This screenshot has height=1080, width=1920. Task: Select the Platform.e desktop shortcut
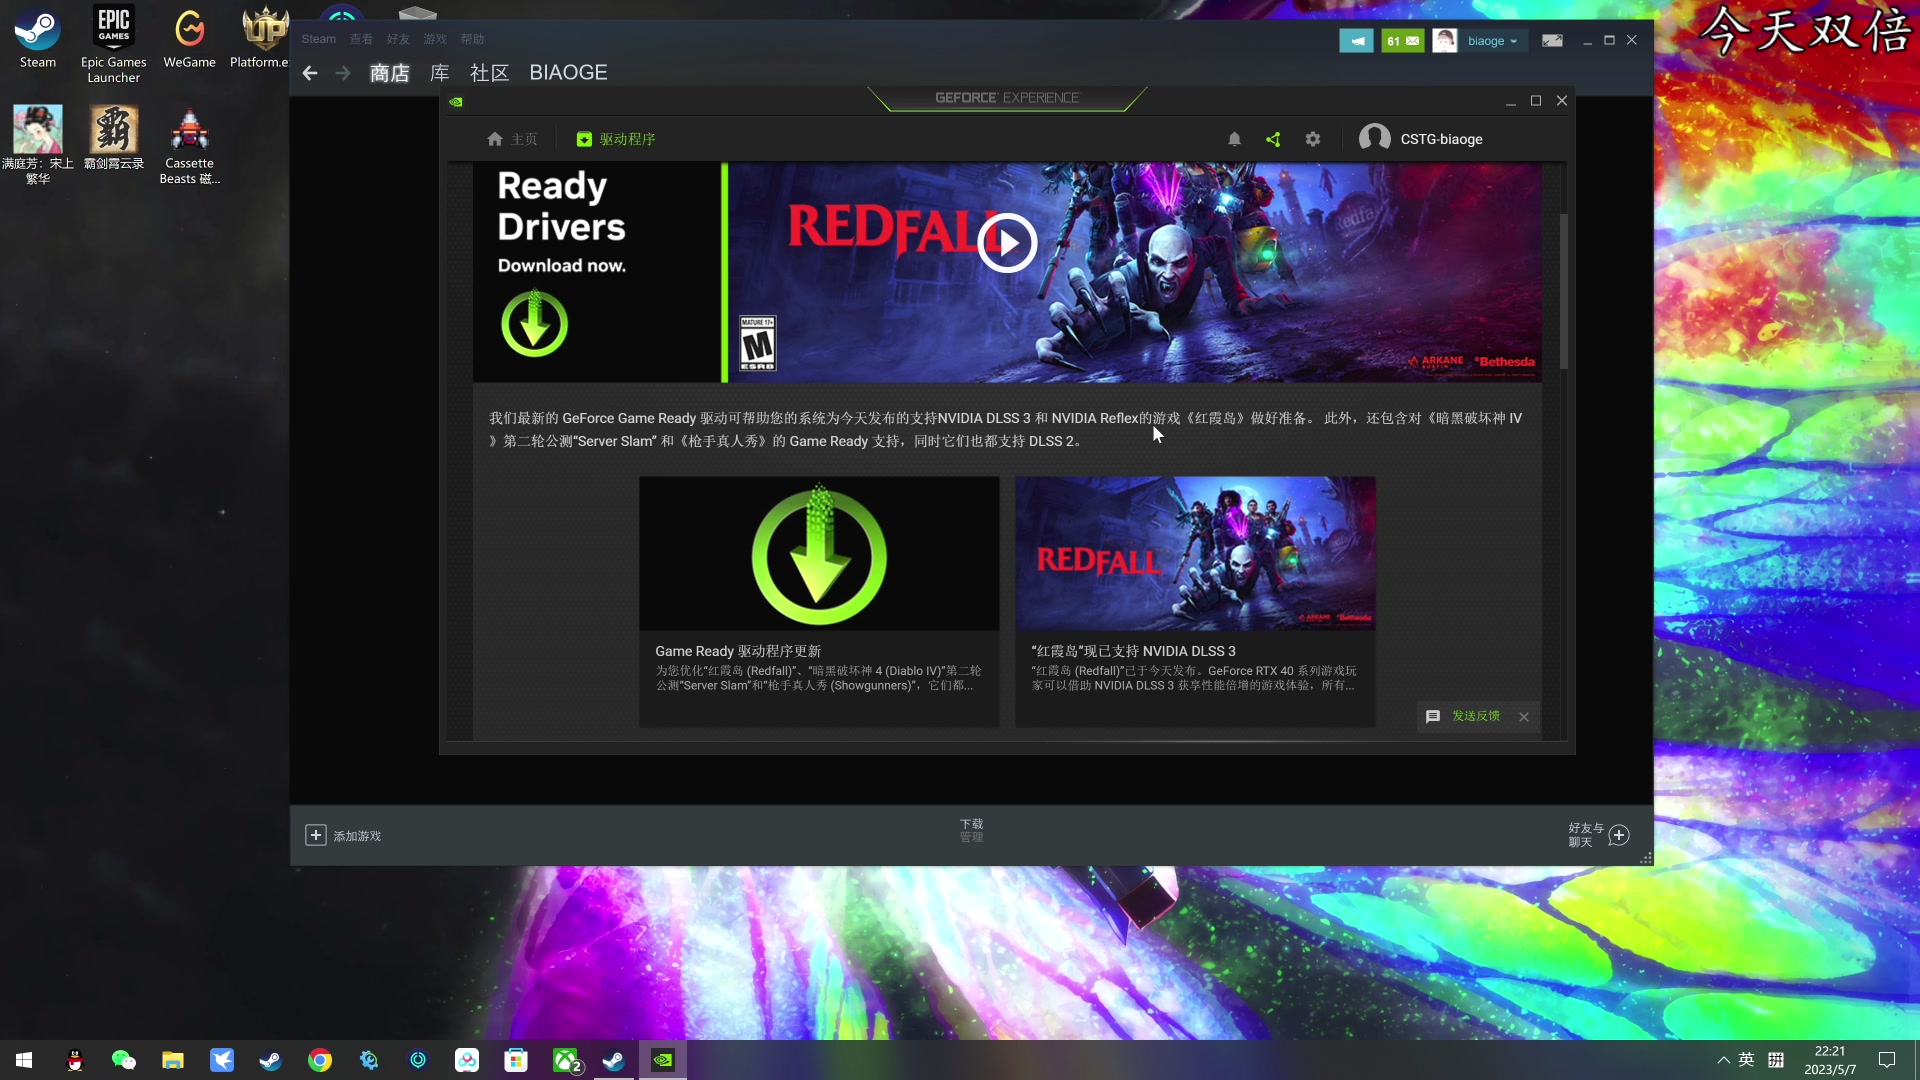[260, 39]
